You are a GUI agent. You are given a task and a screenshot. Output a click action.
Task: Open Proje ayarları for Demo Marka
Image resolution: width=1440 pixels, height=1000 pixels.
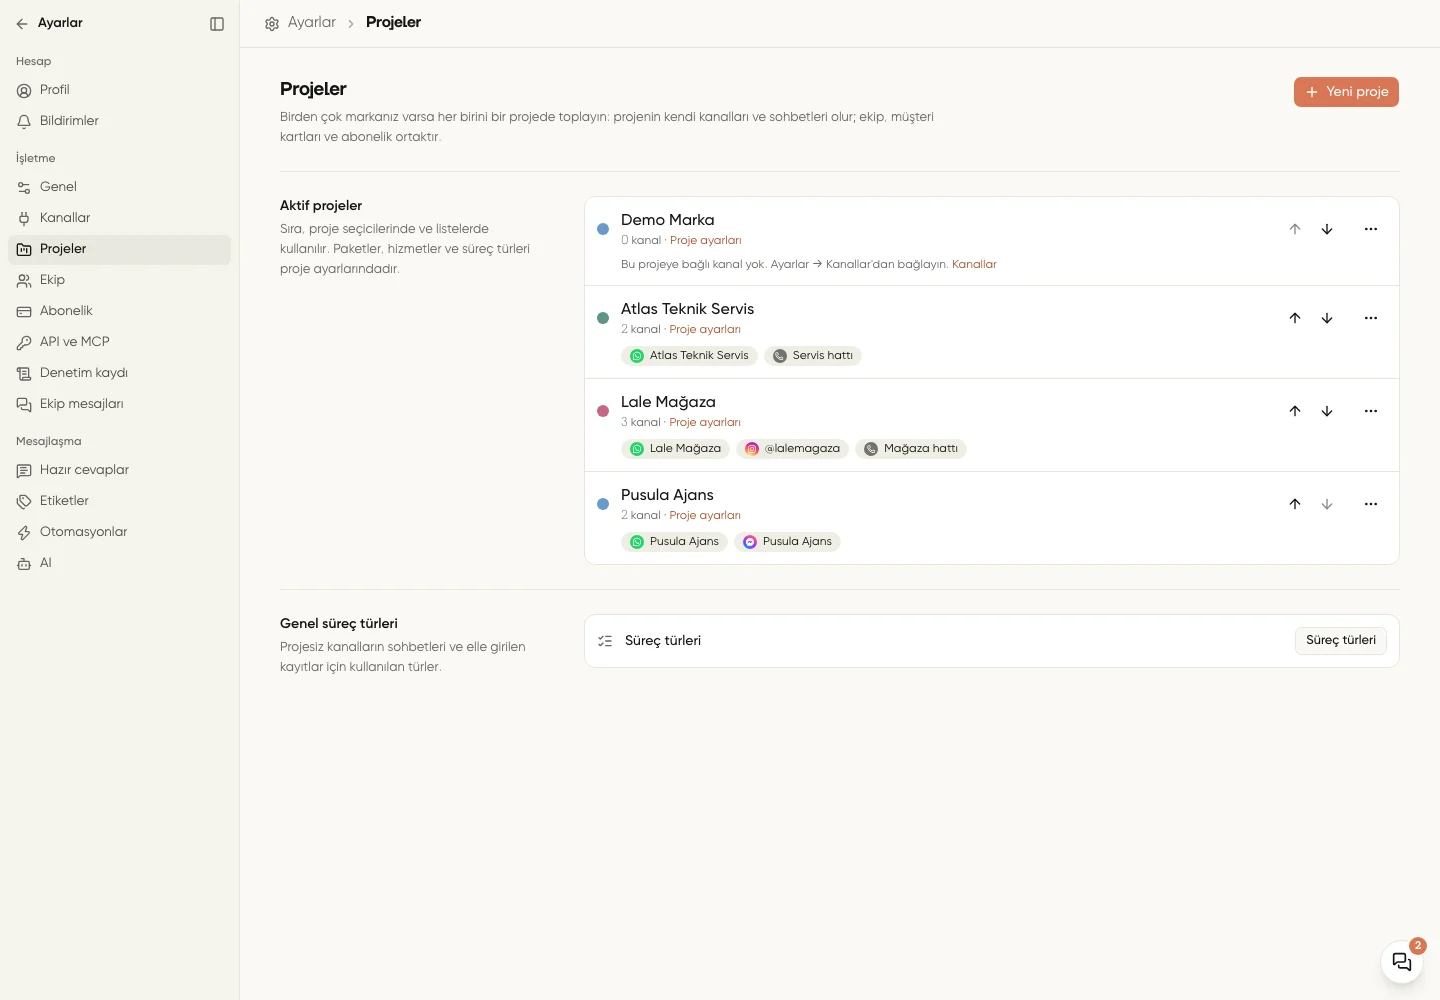pos(706,241)
